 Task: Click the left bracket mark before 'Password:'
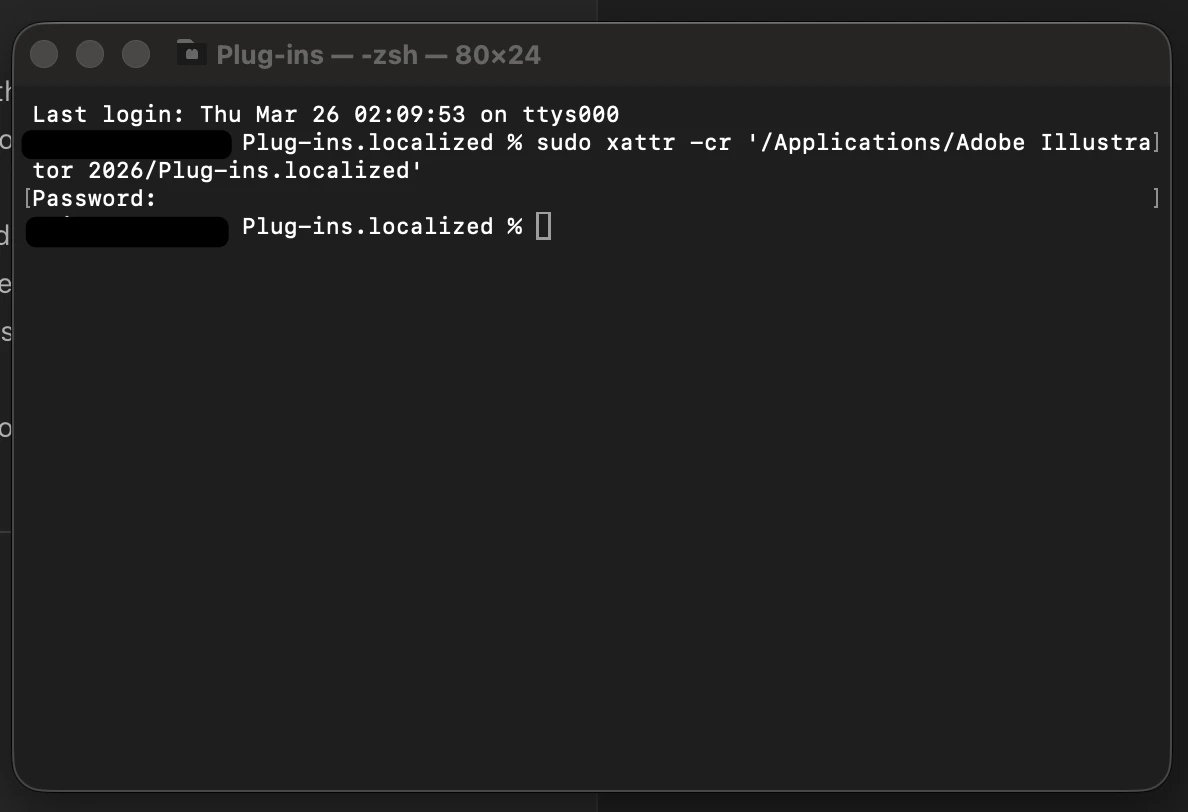(x=28, y=198)
